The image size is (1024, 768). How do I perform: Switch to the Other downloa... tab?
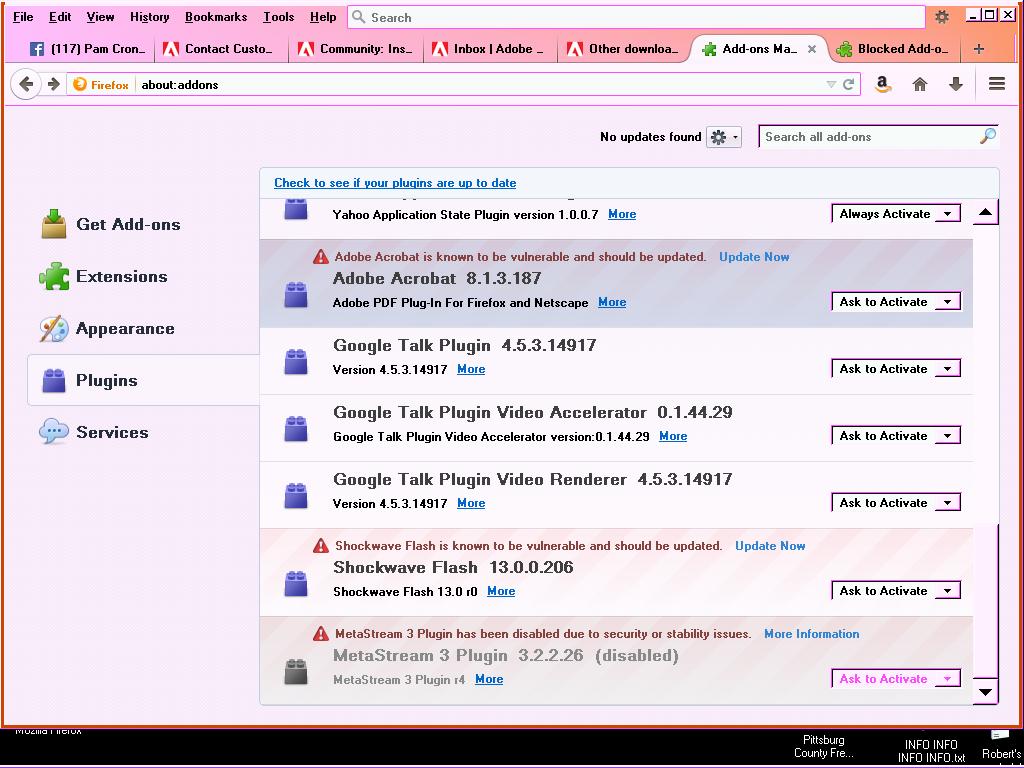pyautogui.click(x=624, y=49)
